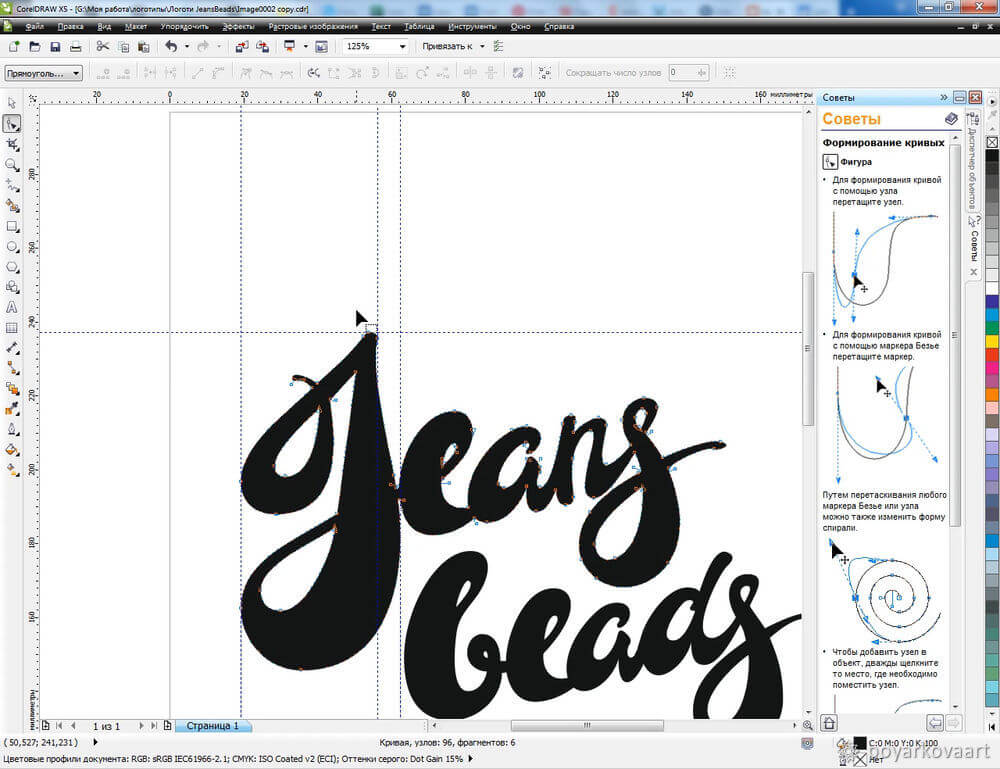Click the node reduction value field
This screenshot has width=1000, height=769.
pos(682,73)
